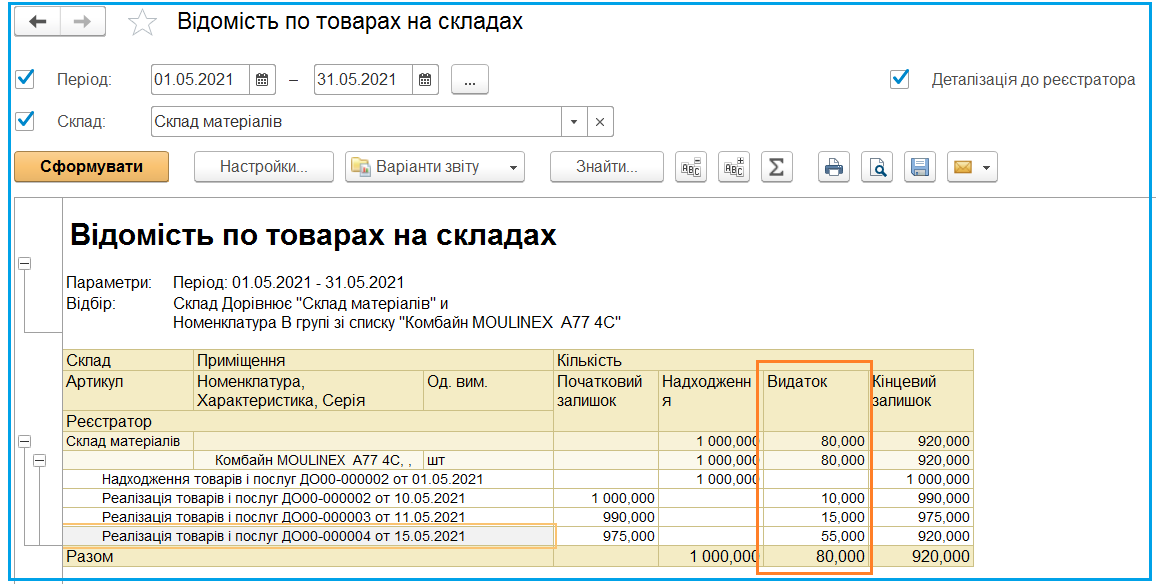
Task: Open Настройки... button
Action: (264, 167)
